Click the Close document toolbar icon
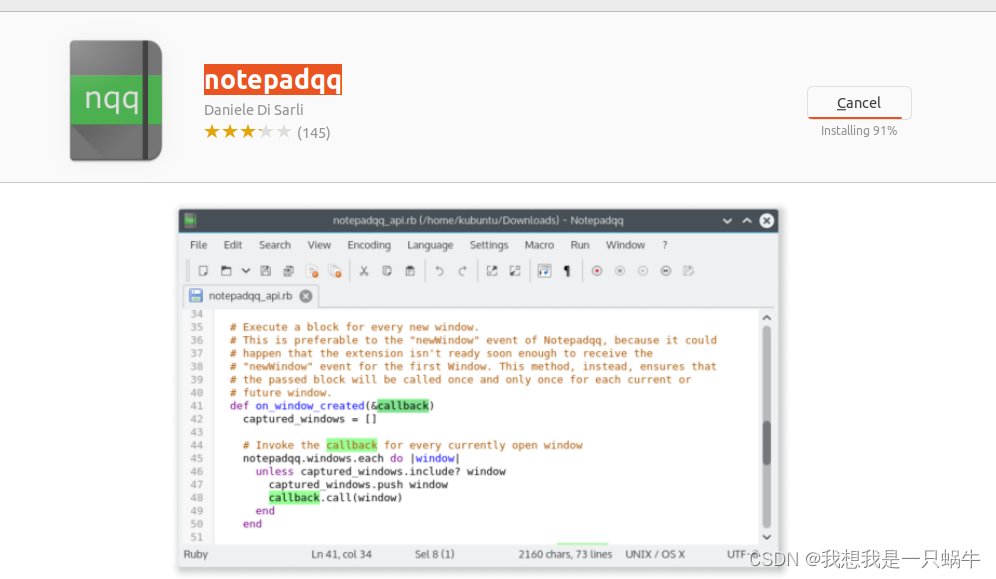996x579 pixels. point(312,271)
